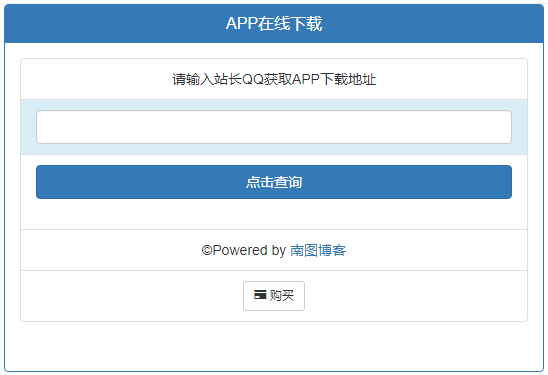Click the QQ number input field
Screen dimensions: 548x375
tap(274, 127)
